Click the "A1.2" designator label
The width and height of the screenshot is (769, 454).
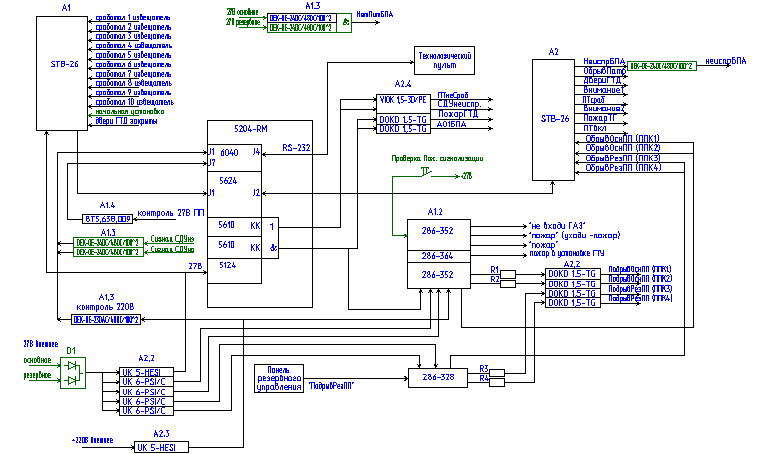(x=435, y=212)
